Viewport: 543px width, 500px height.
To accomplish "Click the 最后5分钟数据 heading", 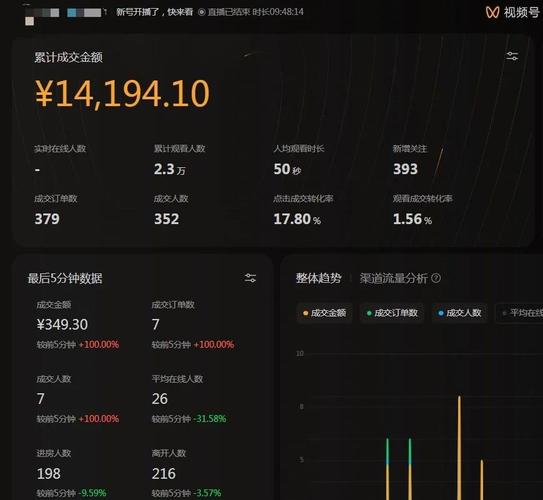I will pyautogui.click(x=65, y=278).
